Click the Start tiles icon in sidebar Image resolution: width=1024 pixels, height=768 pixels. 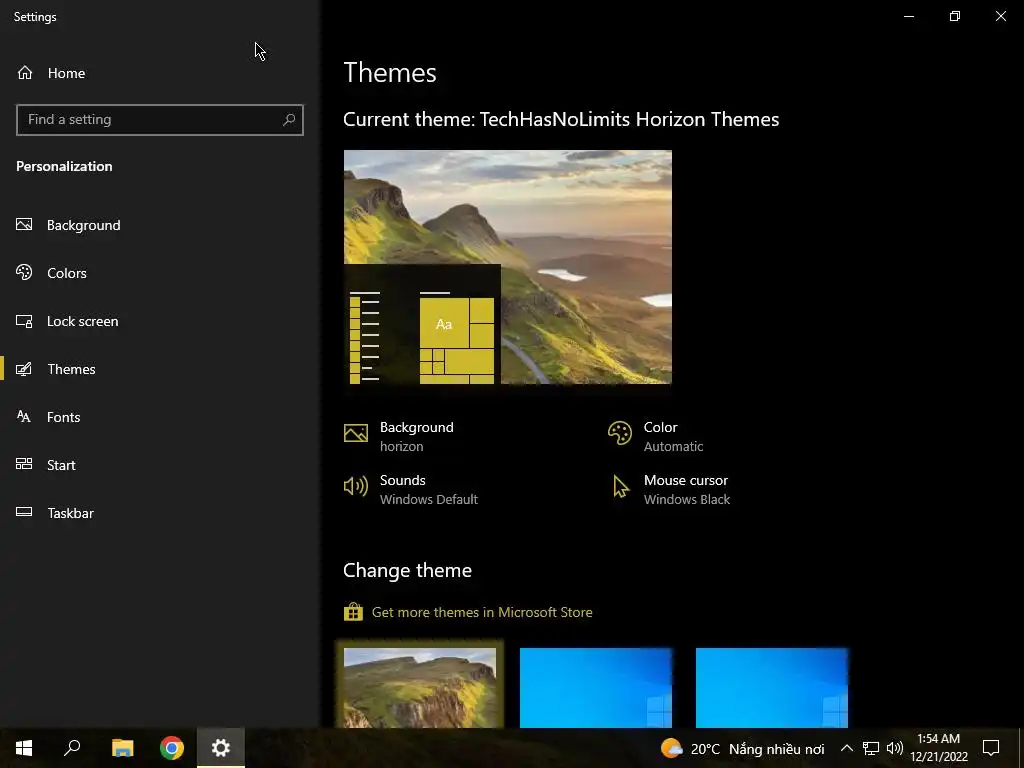24,464
